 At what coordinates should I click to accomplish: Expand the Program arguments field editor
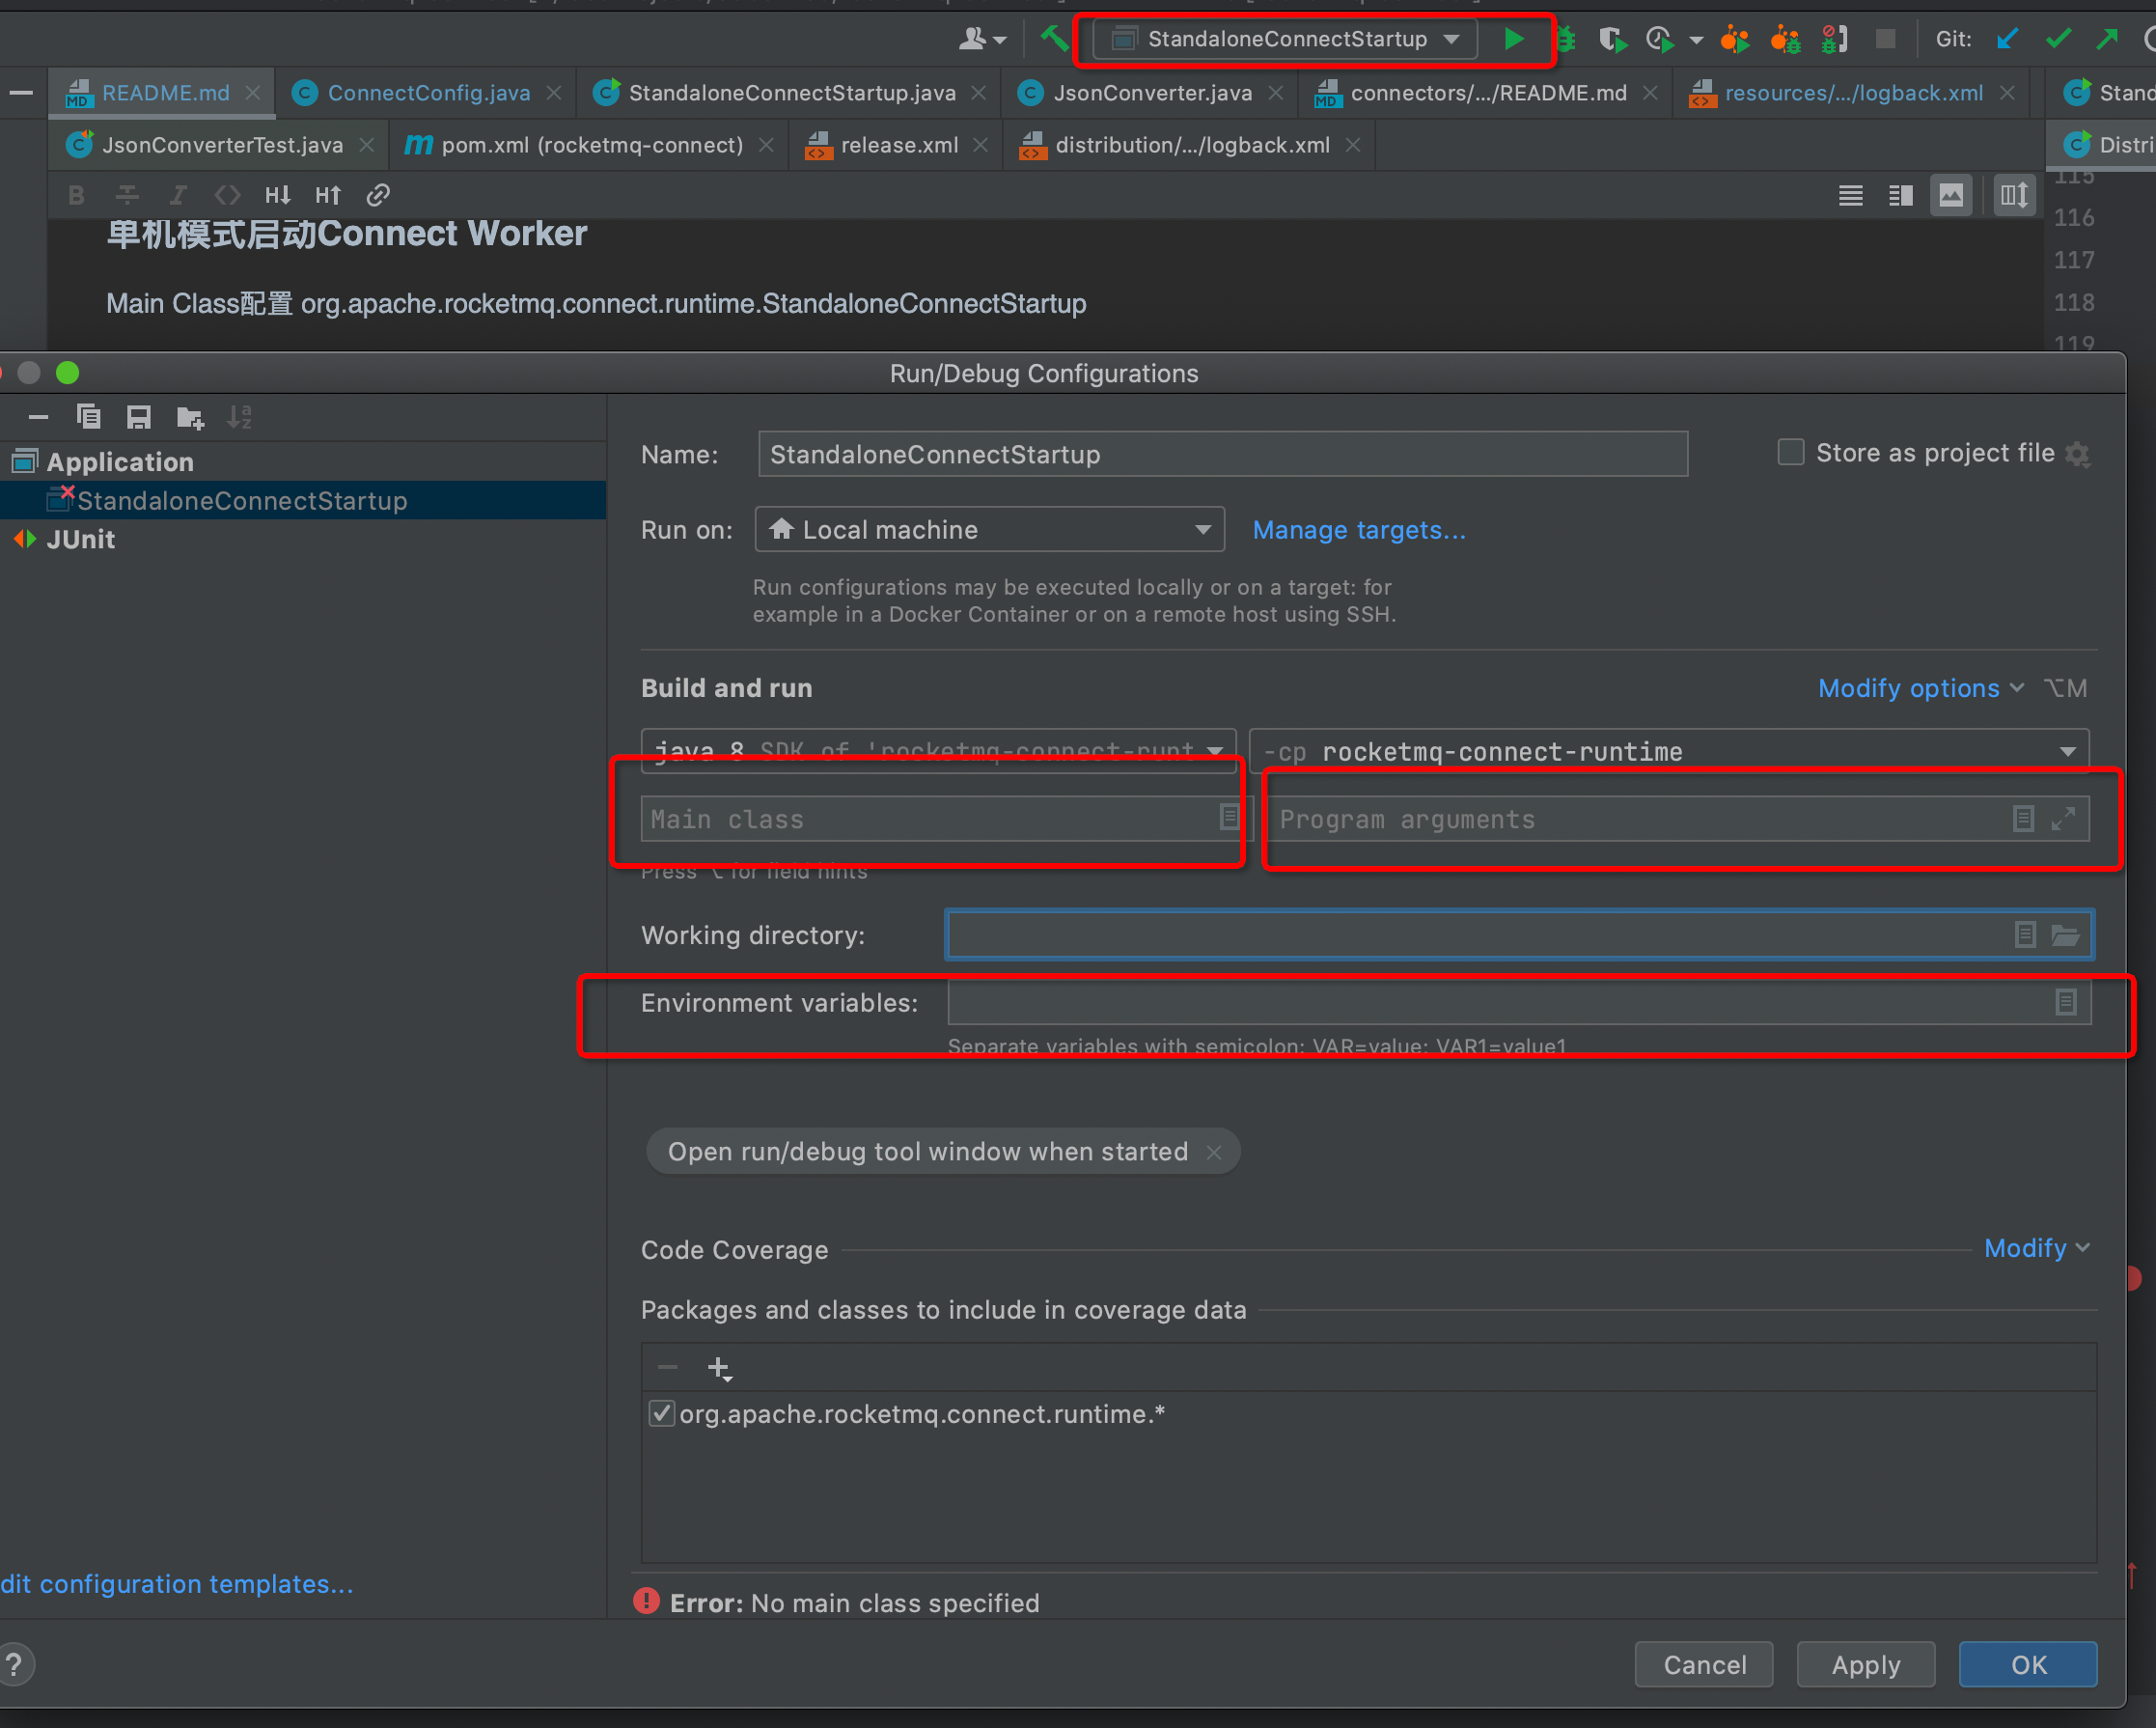click(x=2064, y=819)
